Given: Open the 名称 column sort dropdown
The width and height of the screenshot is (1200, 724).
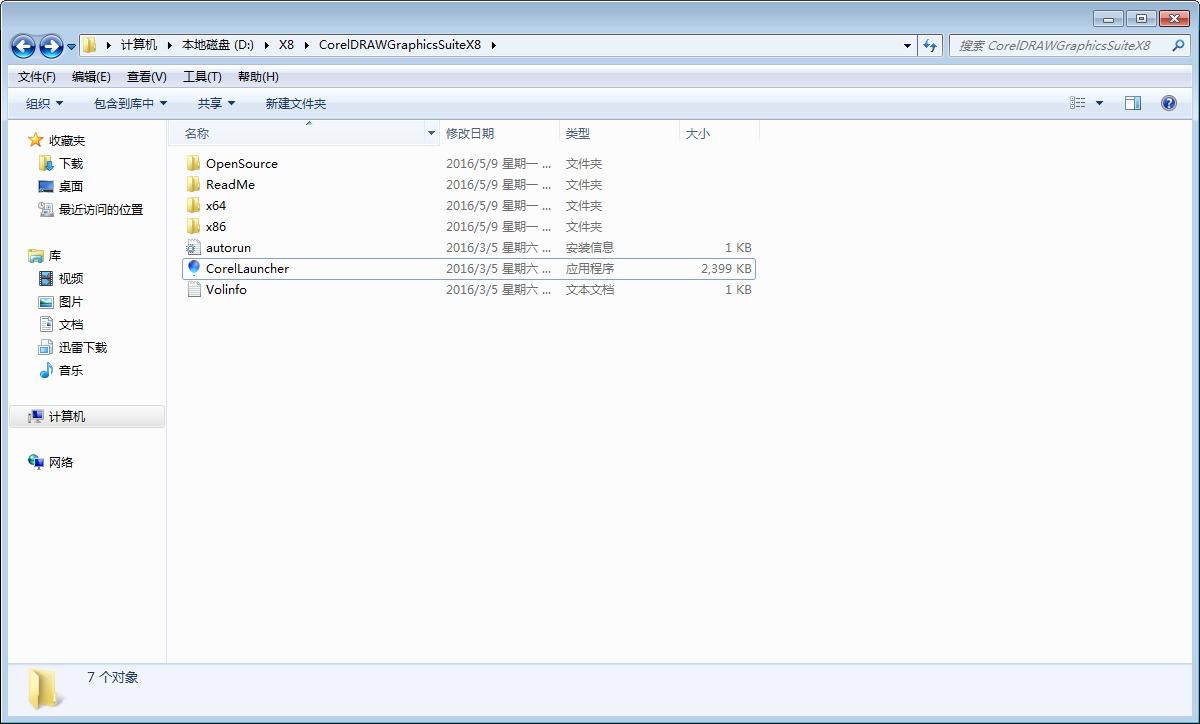Looking at the screenshot, I should 430,132.
